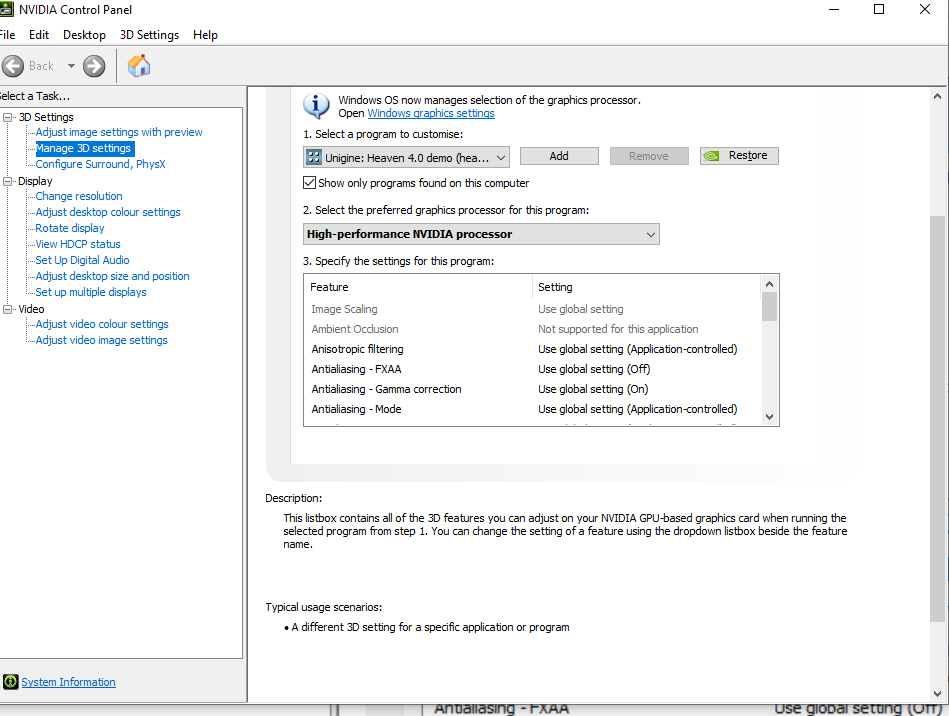The image size is (949, 716).
Task: Select Adjust video colour settings
Action: 102,324
